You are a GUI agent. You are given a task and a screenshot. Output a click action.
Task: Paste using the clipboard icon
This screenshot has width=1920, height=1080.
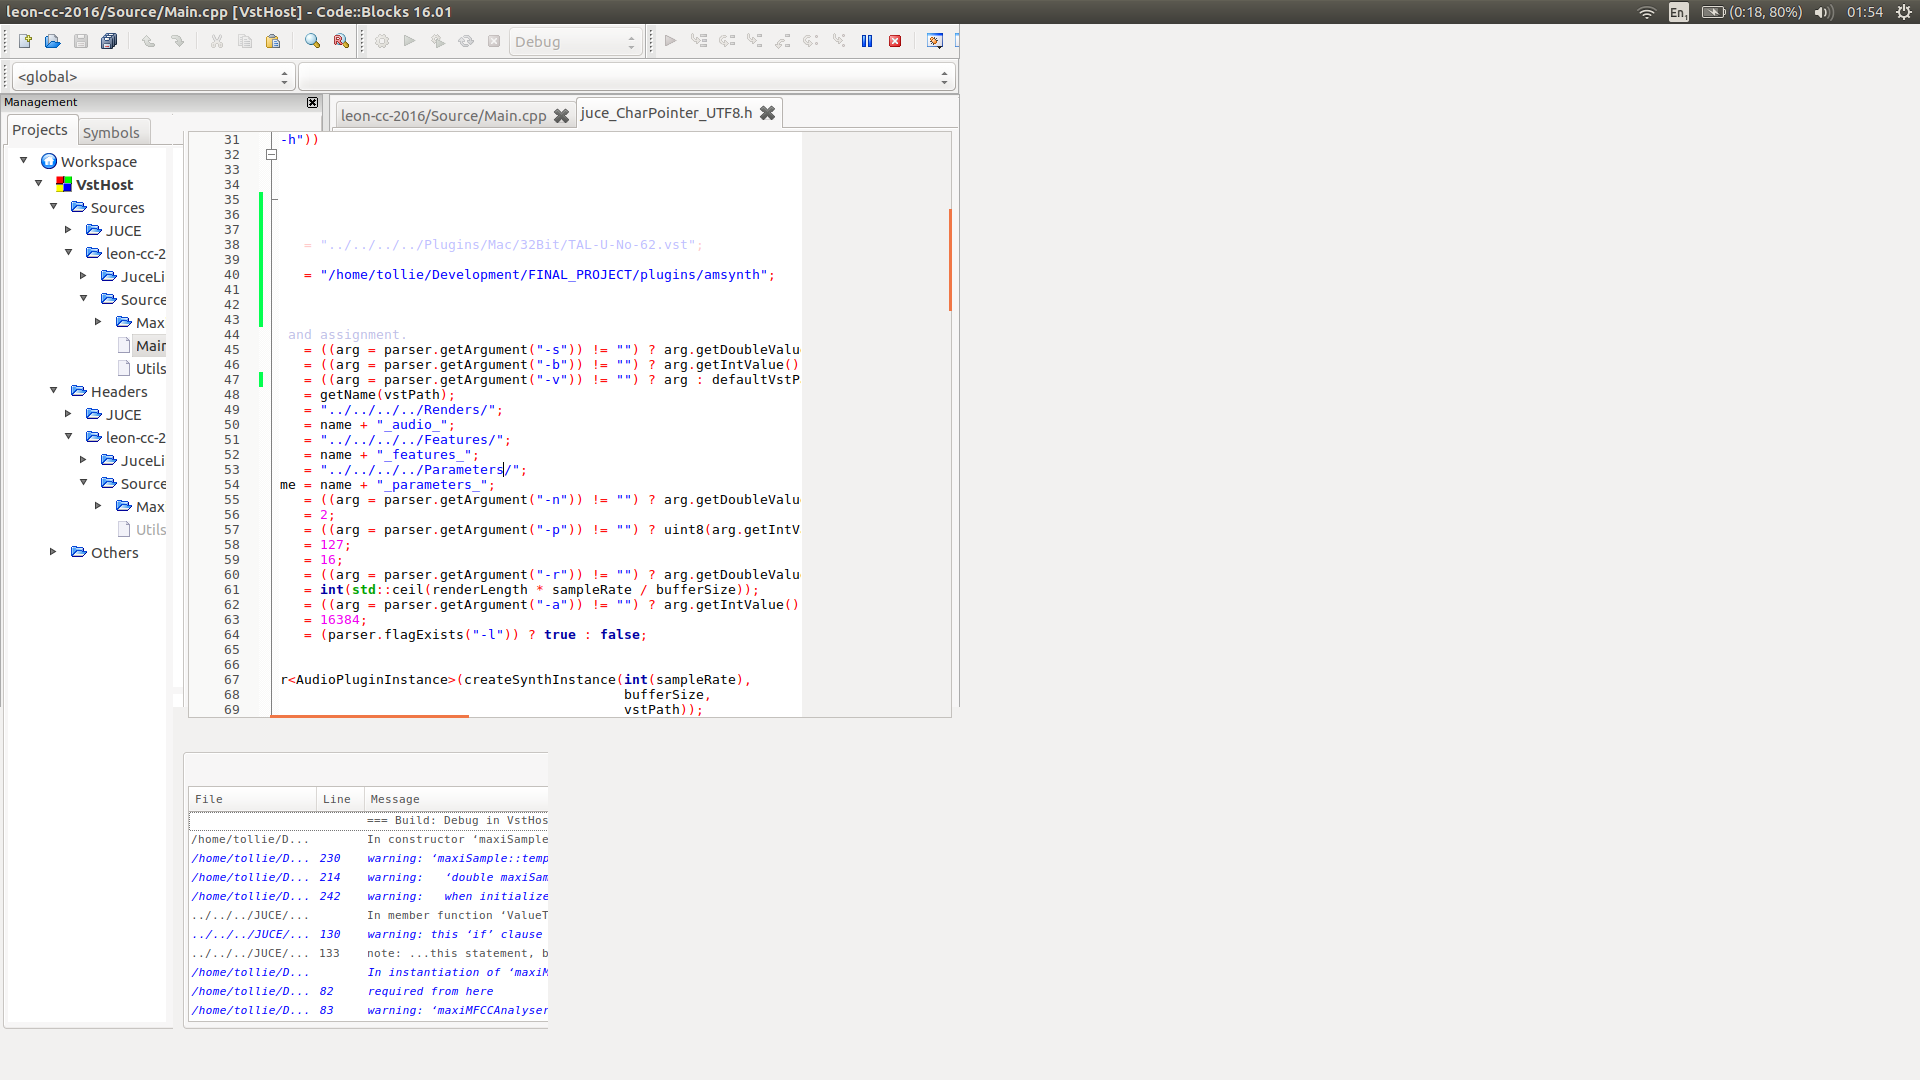point(273,41)
